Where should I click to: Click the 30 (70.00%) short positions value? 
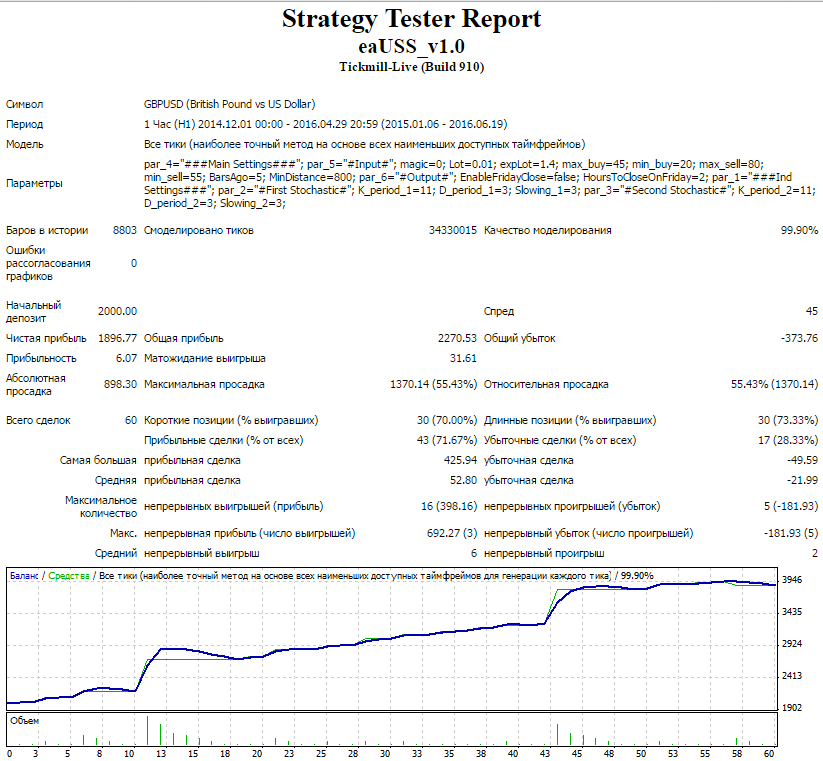tap(447, 420)
